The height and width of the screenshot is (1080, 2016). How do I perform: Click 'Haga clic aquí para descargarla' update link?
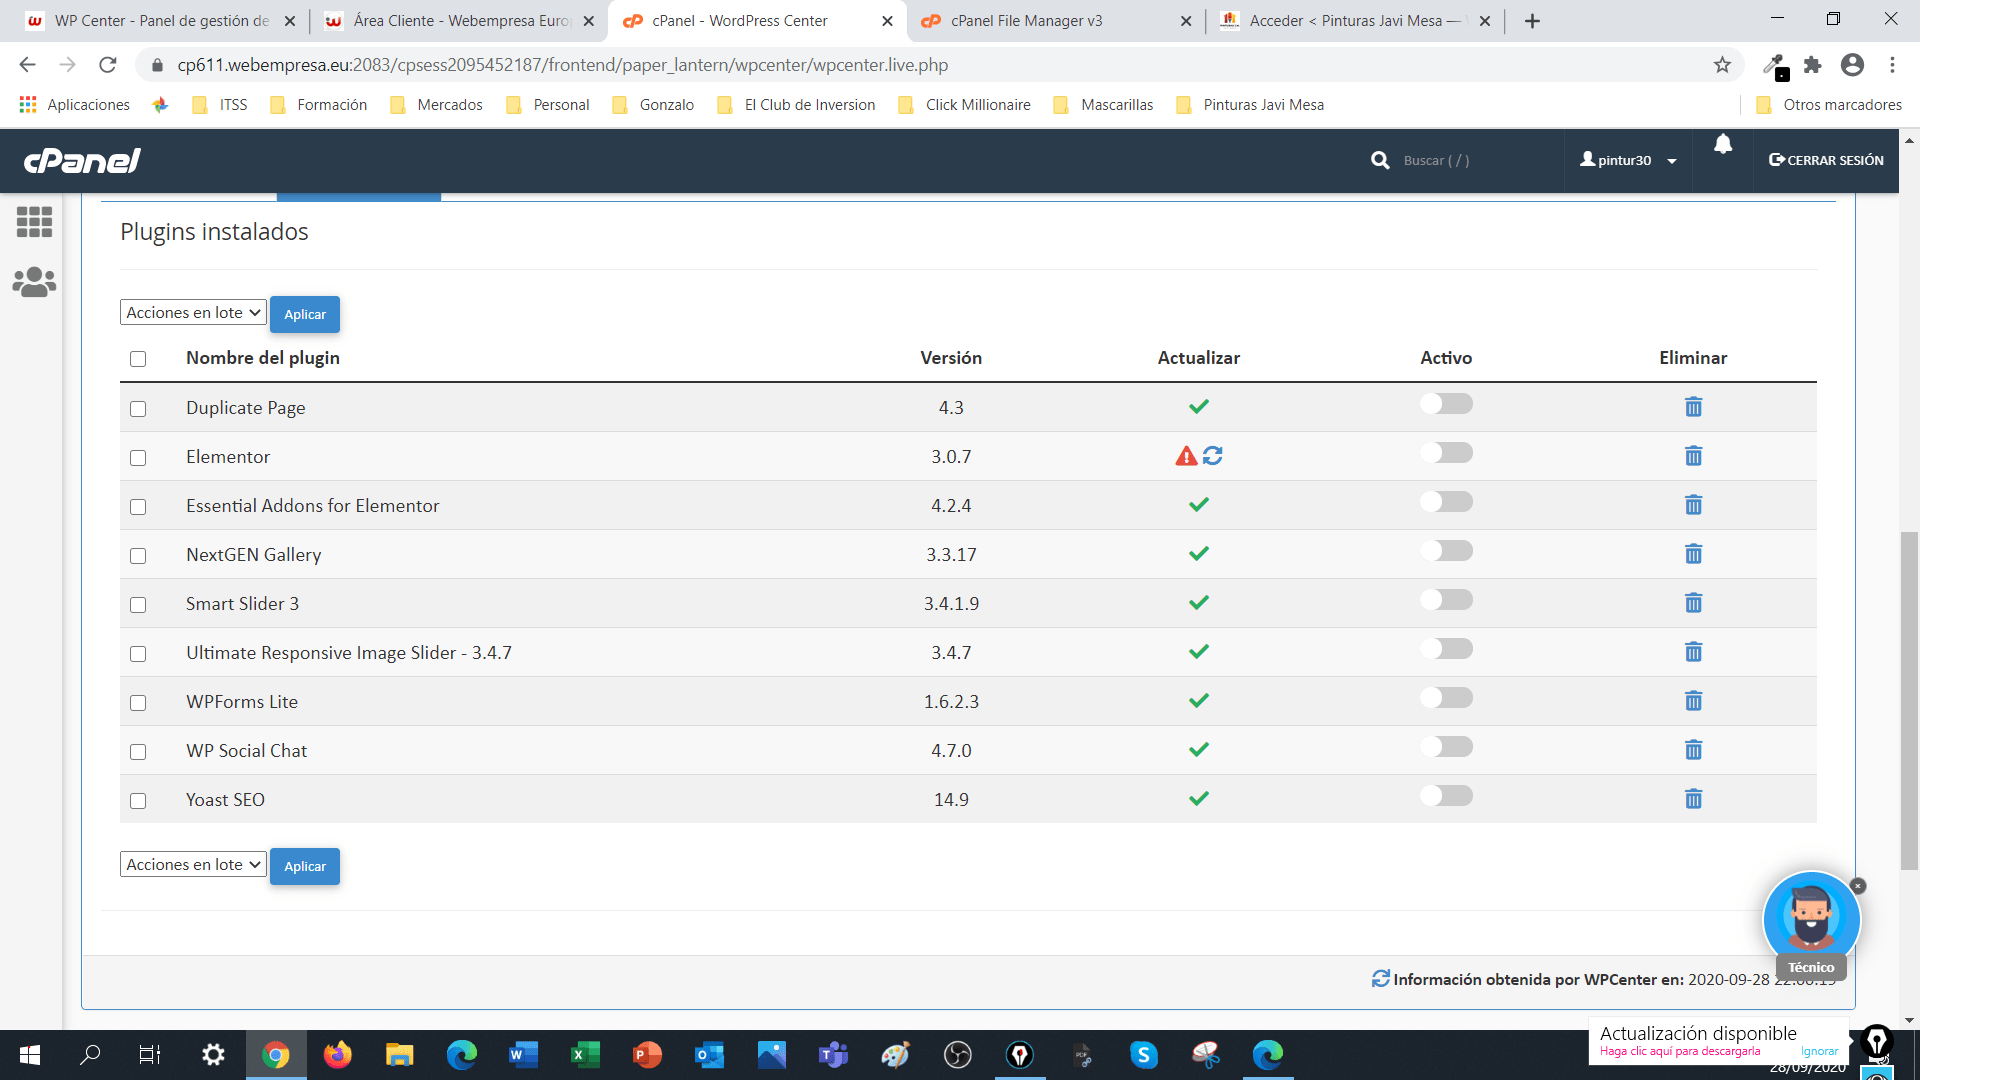click(1680, 1052)
